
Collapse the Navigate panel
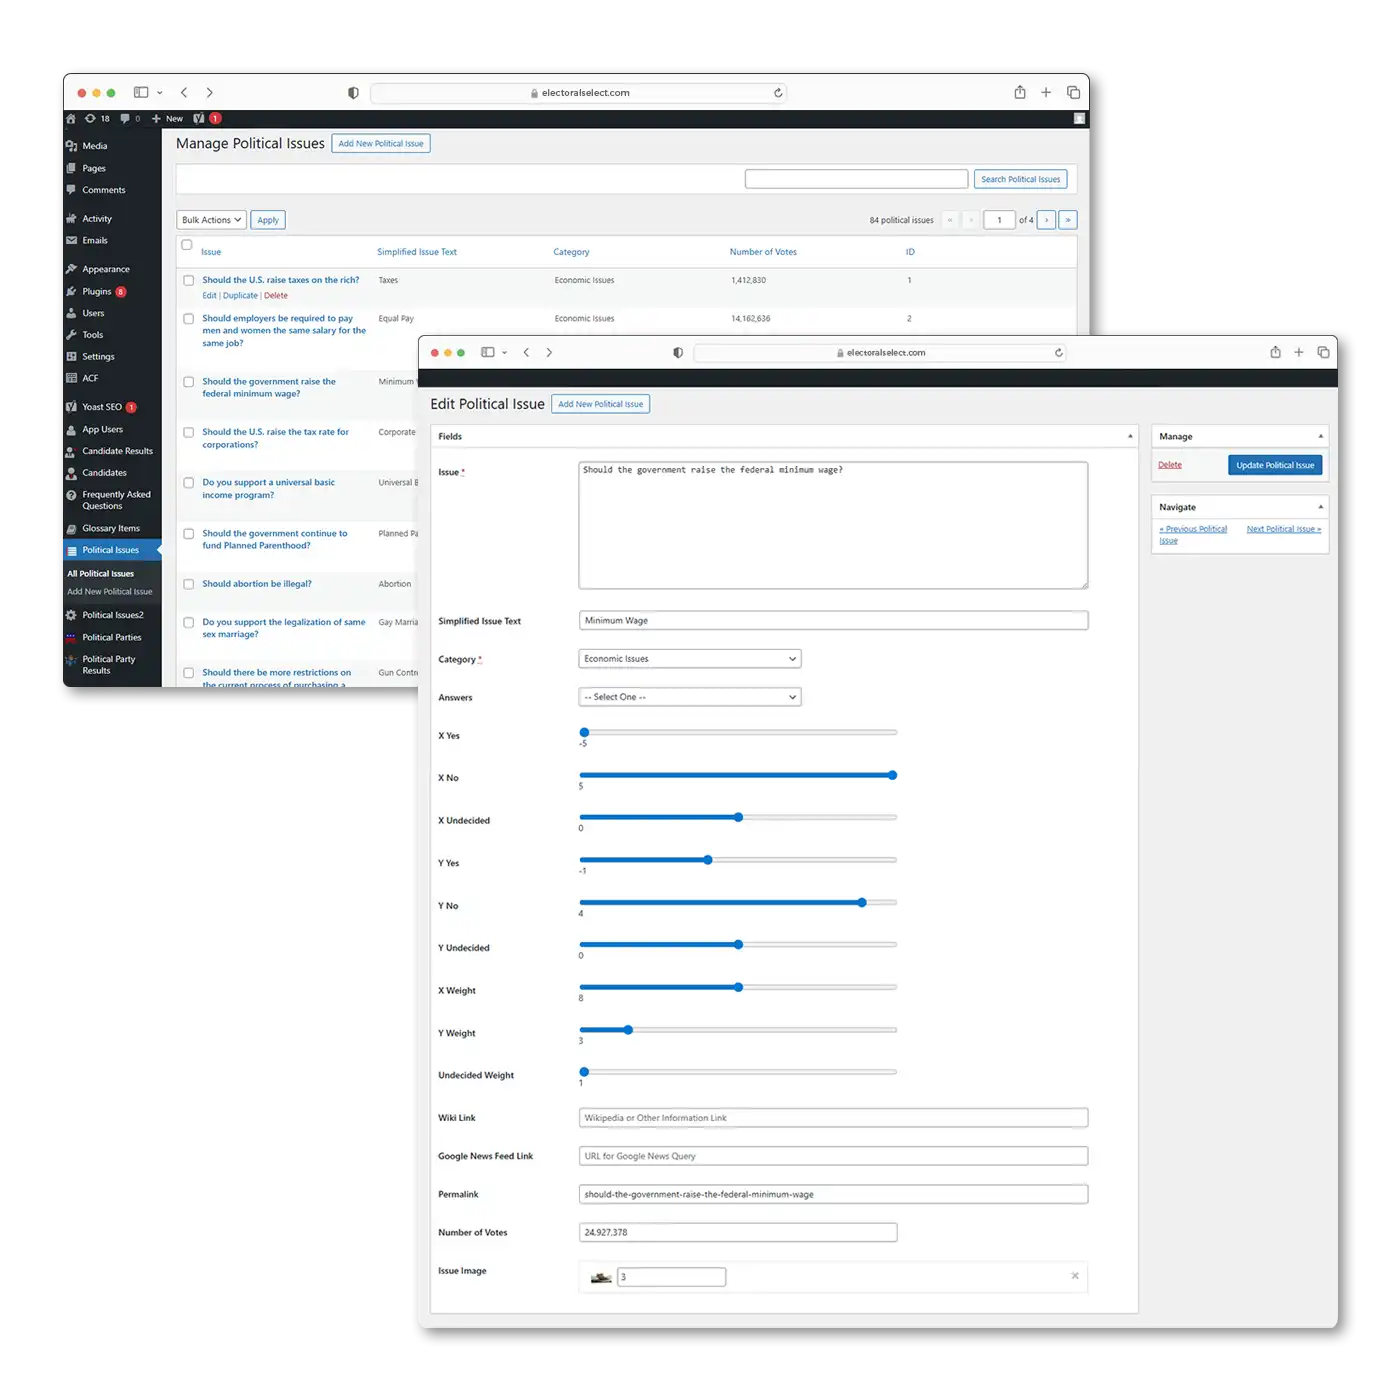coord(1320,507)
